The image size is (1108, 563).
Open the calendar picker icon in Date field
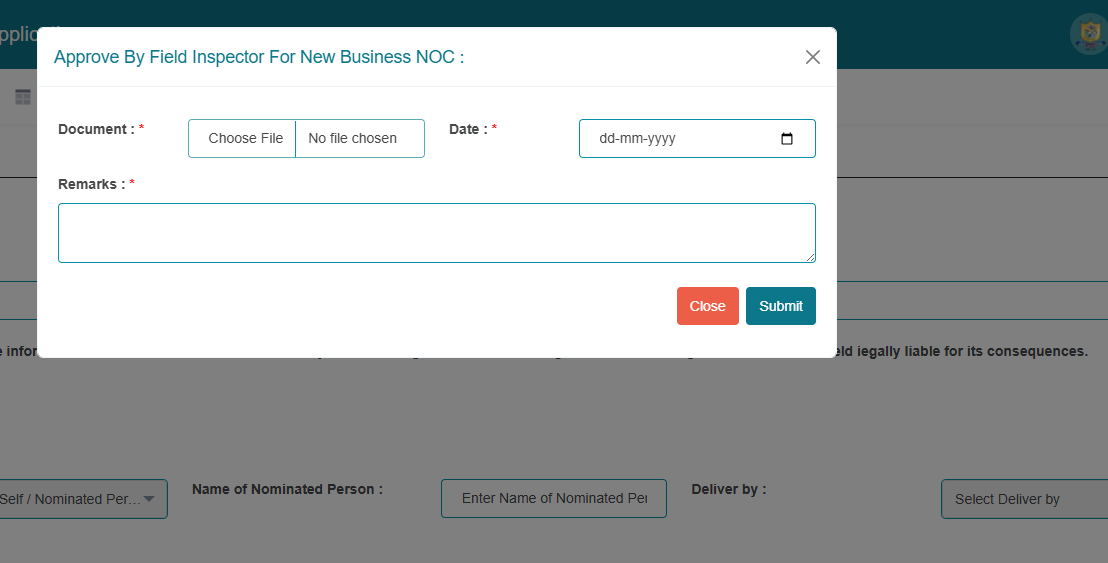(x=786, y=139)
